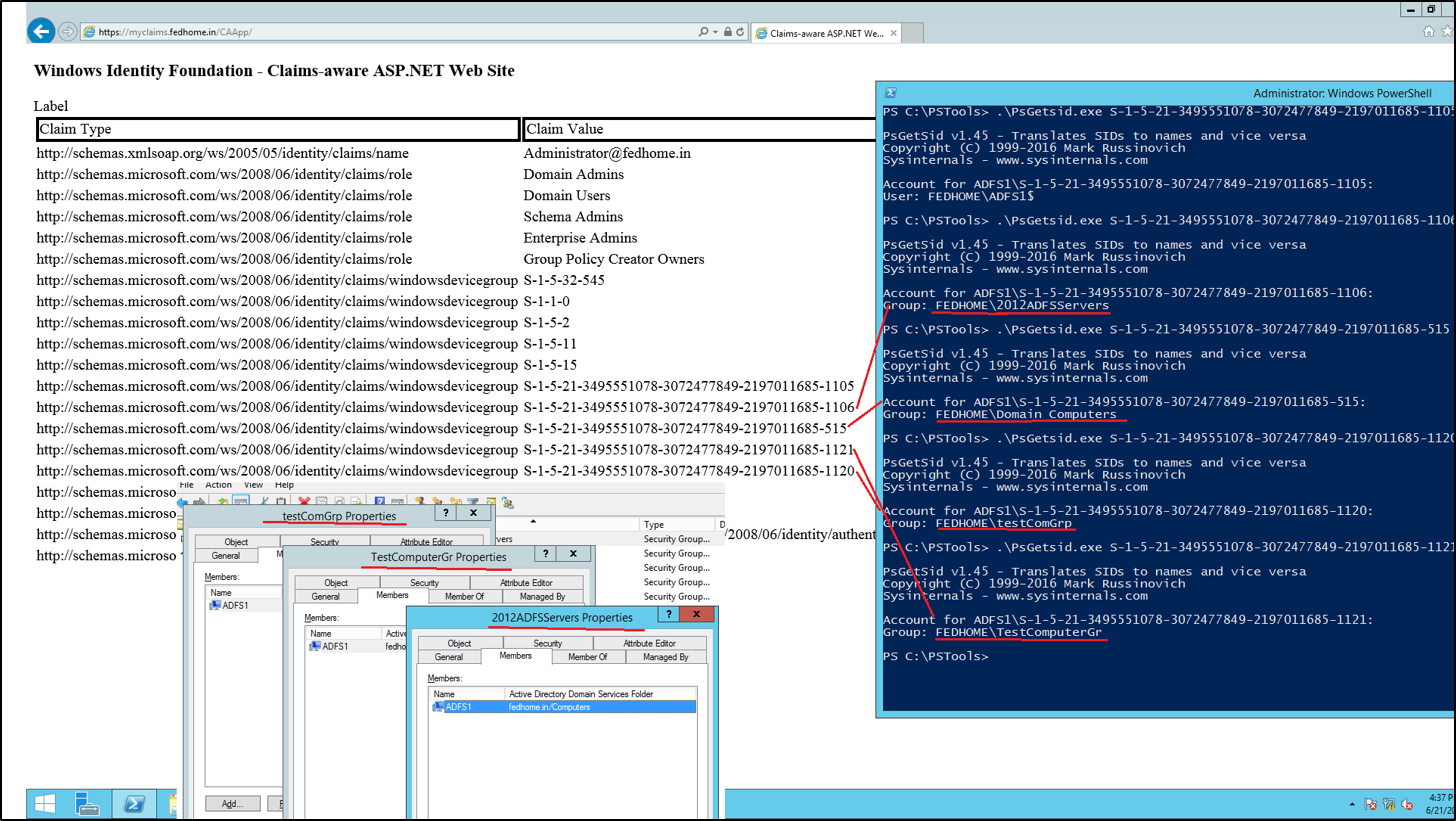
Task: Select Security tab in TestComputerGr Properties
Action: [424, 583]
